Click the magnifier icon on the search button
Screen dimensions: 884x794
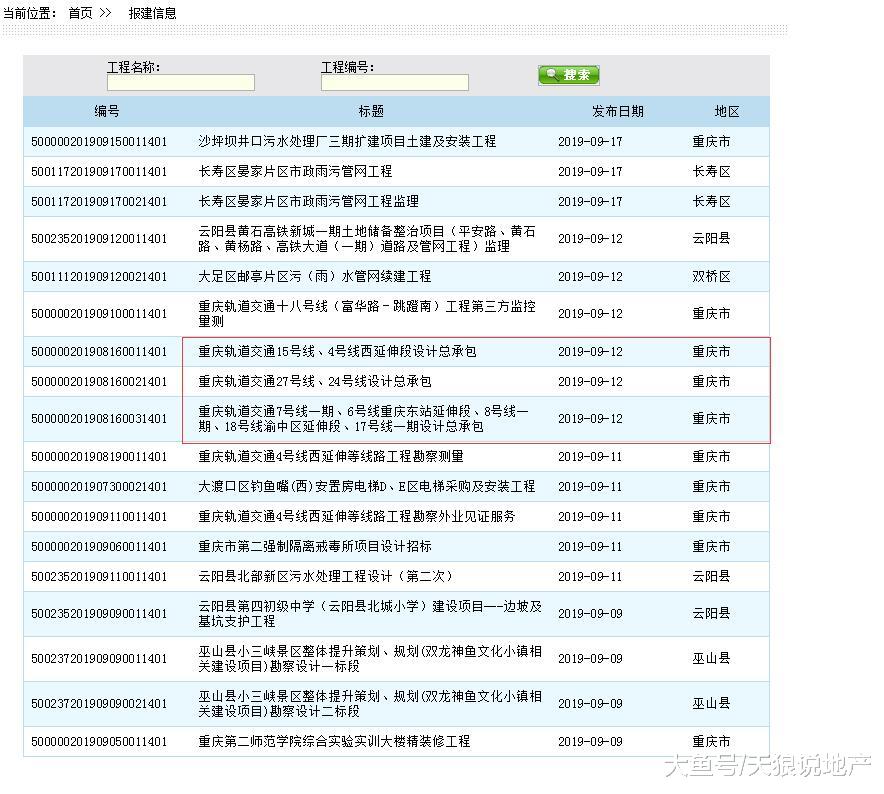coord(551,74)
